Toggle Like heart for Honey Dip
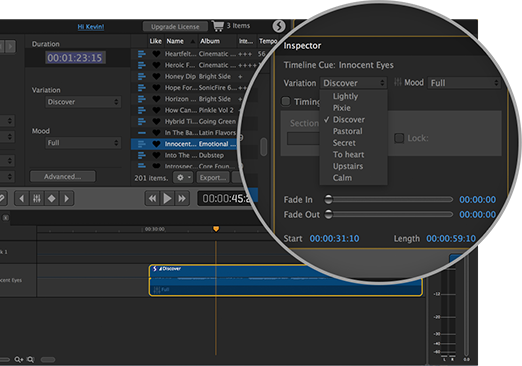 coord(156,76)
